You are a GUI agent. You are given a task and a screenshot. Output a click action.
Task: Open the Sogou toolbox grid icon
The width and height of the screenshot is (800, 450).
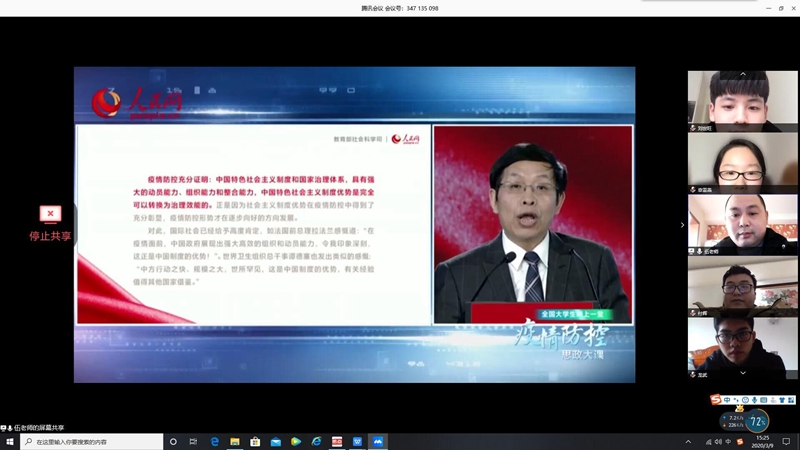(791, 400)
